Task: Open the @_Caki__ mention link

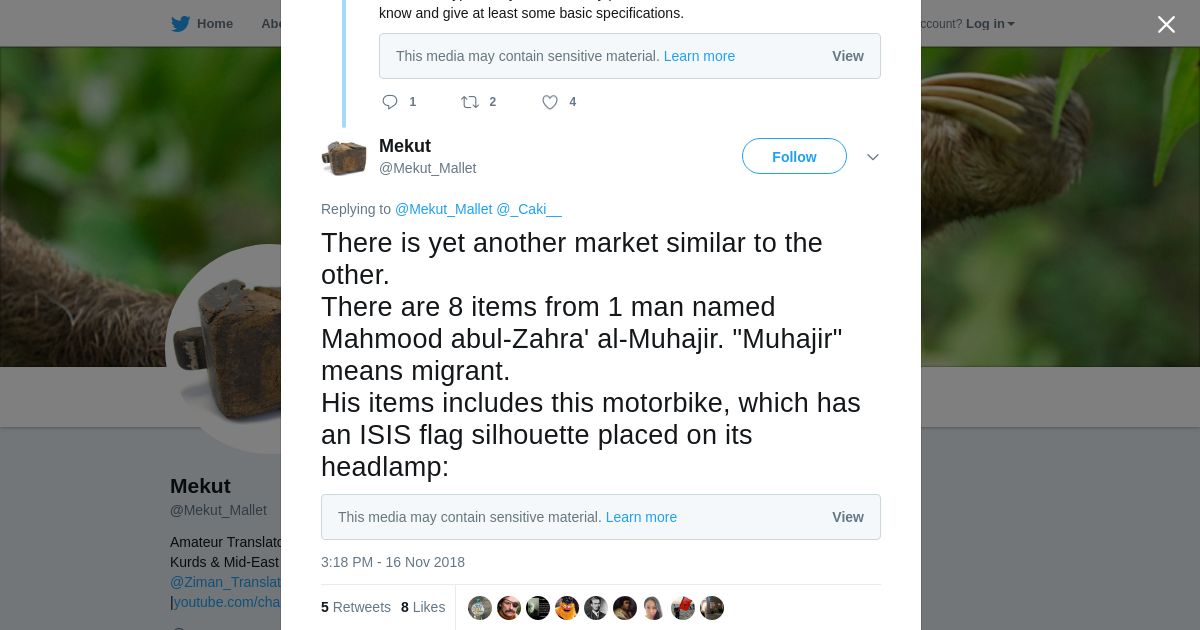Action: (529, 209)
